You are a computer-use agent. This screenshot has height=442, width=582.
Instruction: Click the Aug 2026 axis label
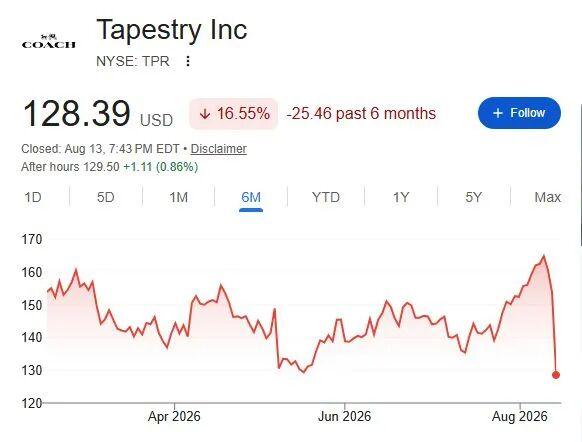coord(520,416)
